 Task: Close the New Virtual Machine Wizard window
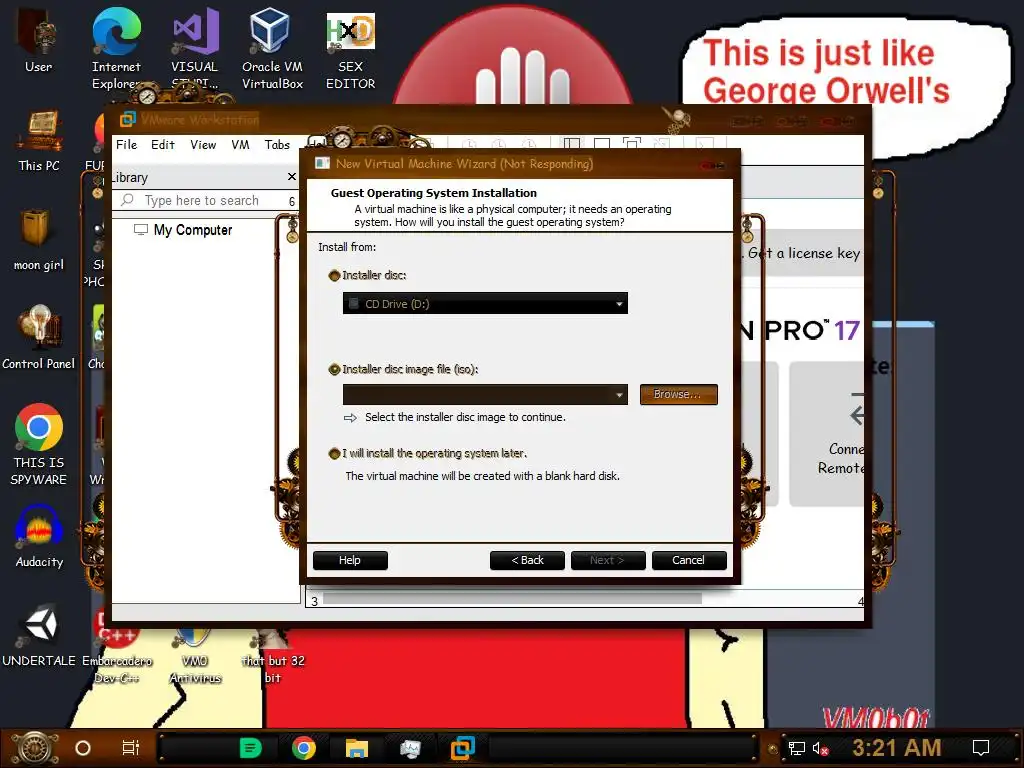[x=713, y=165]
